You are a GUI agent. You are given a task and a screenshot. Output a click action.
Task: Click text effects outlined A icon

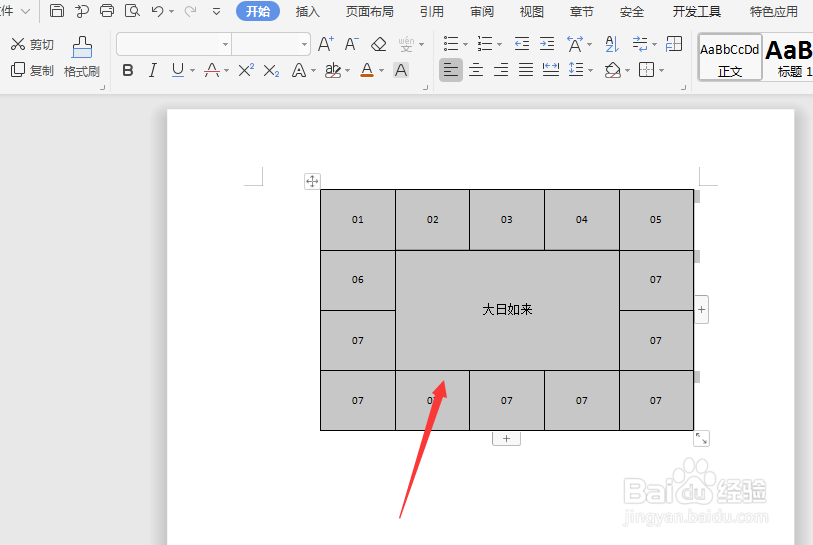point(299,70)
